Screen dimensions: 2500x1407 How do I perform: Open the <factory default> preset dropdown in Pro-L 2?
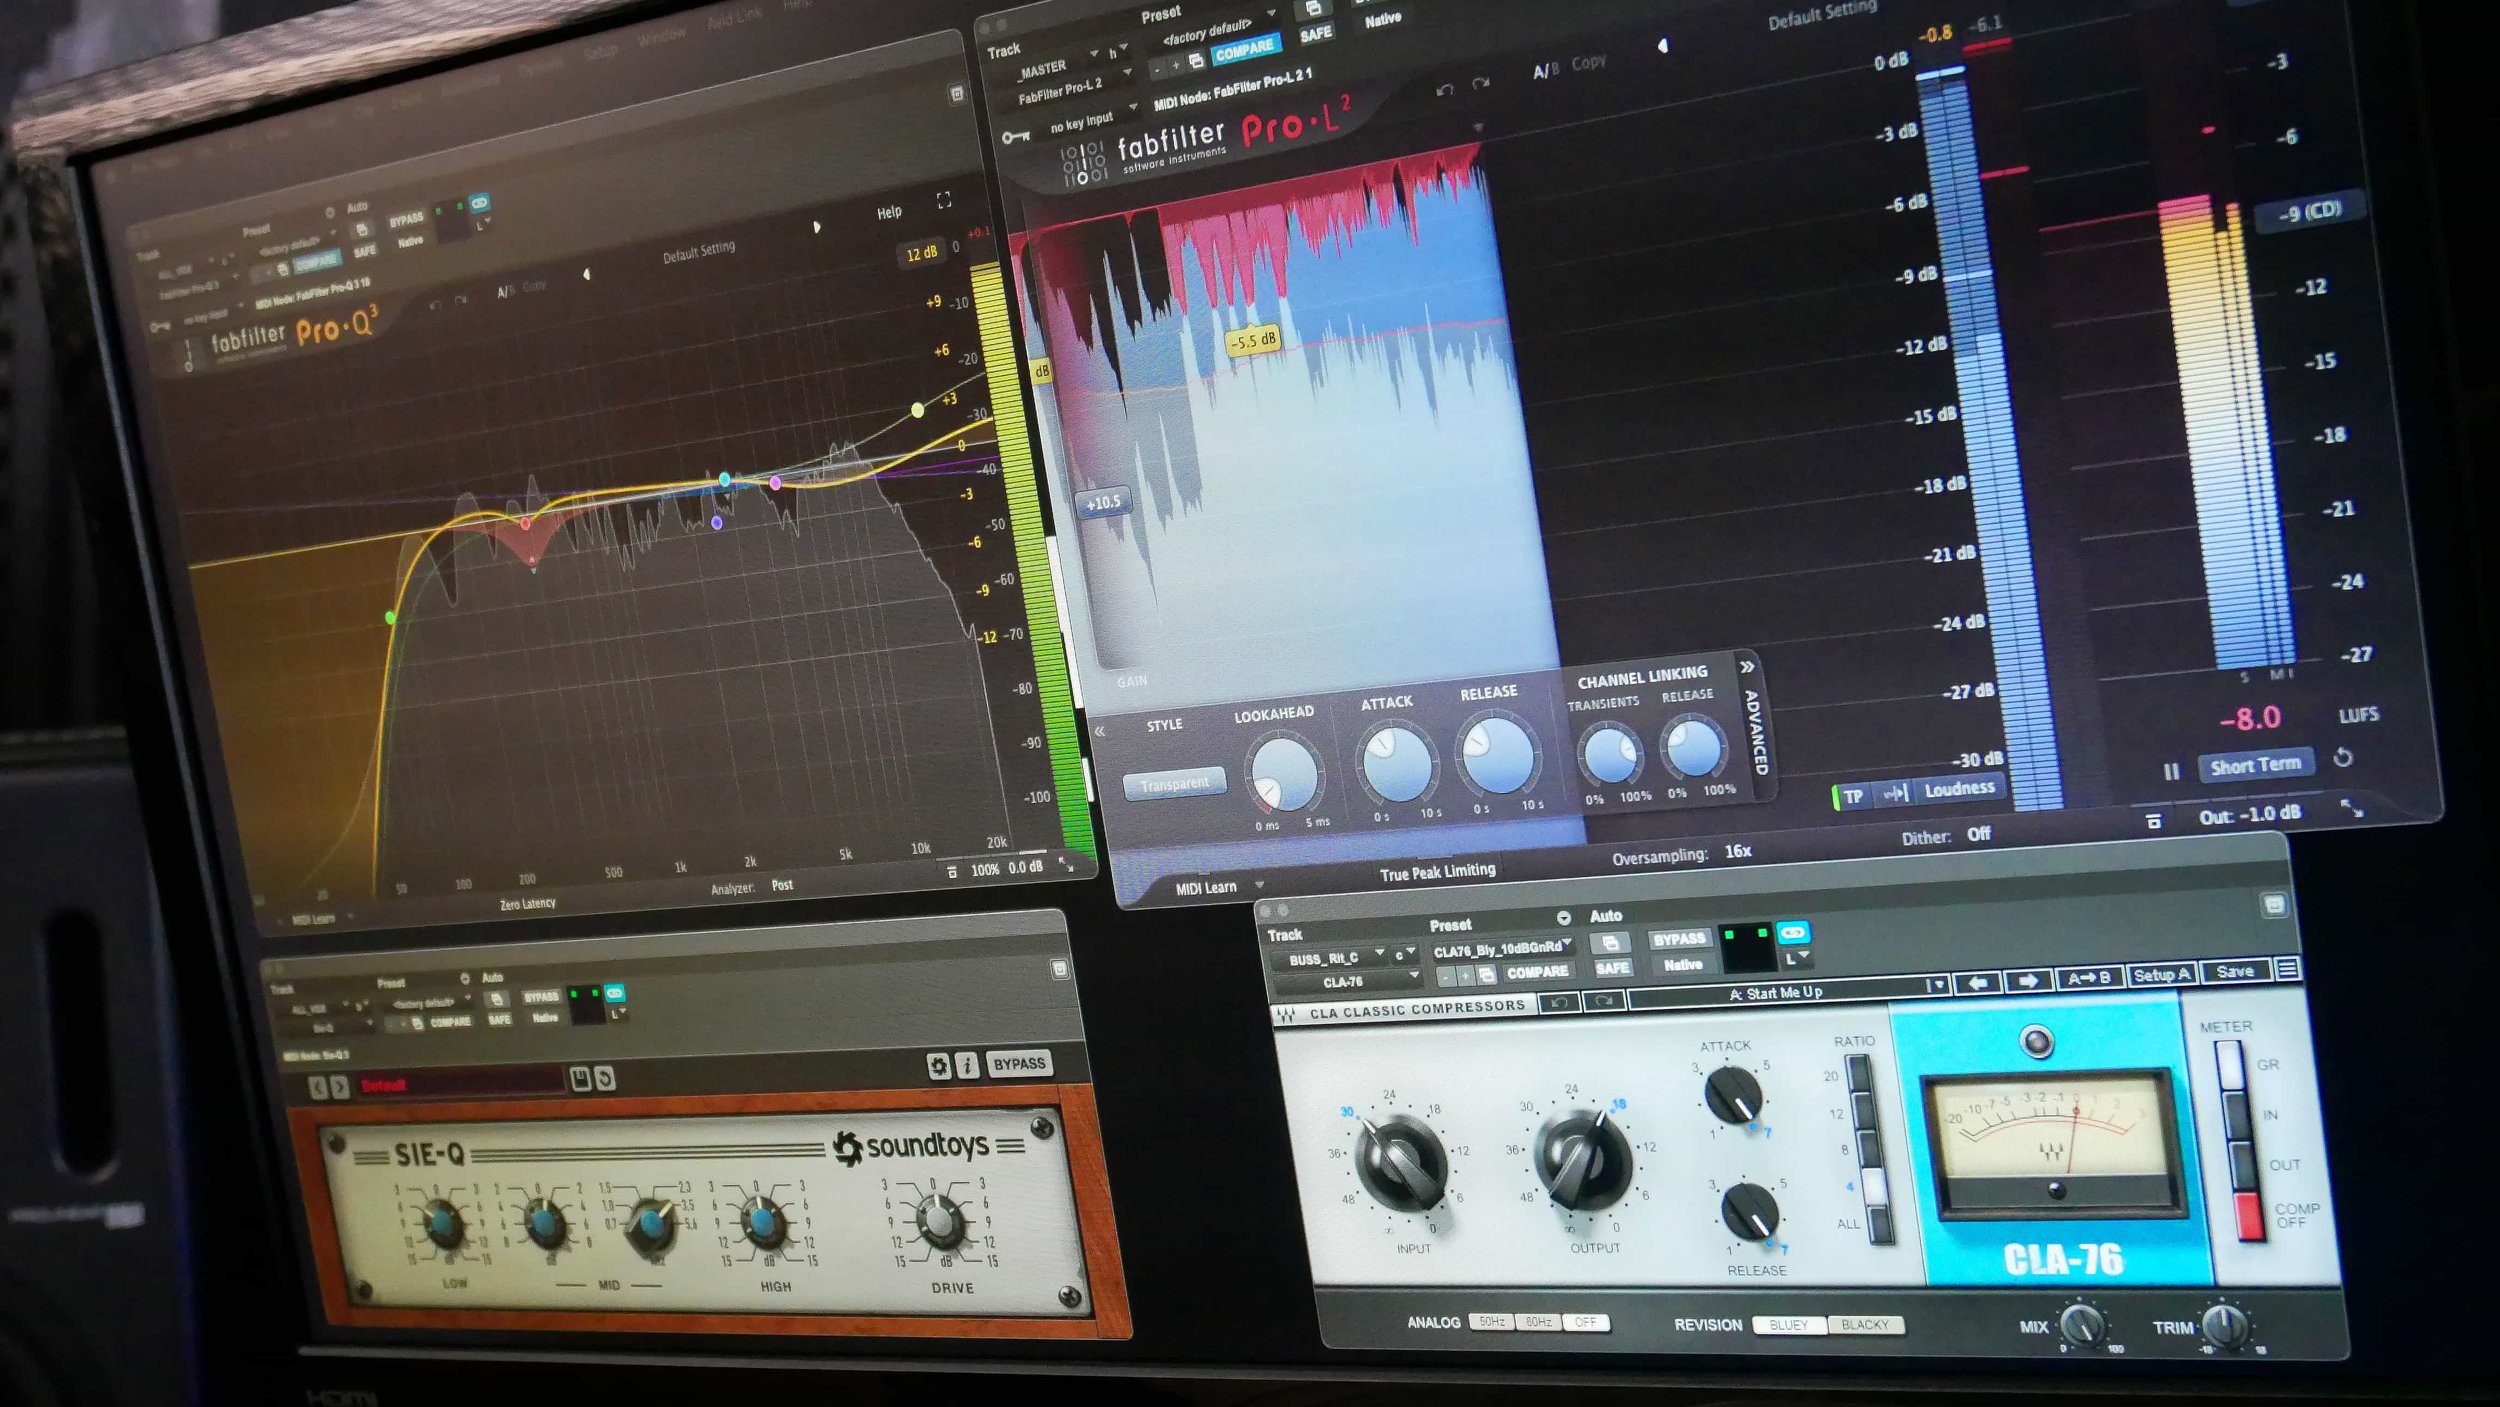(x=1217, y=32)
